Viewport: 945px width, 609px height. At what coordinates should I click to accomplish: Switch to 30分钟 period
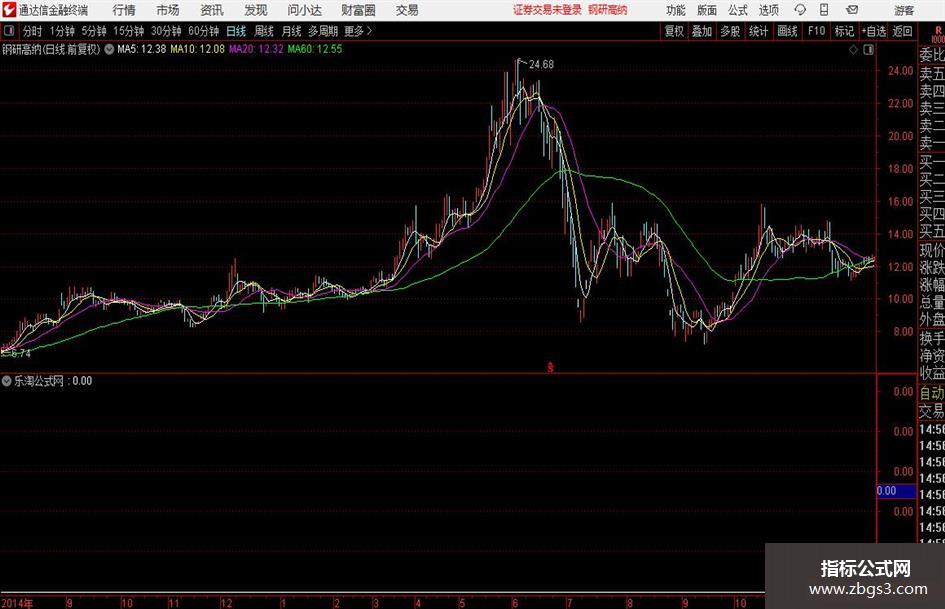[166, 31]
